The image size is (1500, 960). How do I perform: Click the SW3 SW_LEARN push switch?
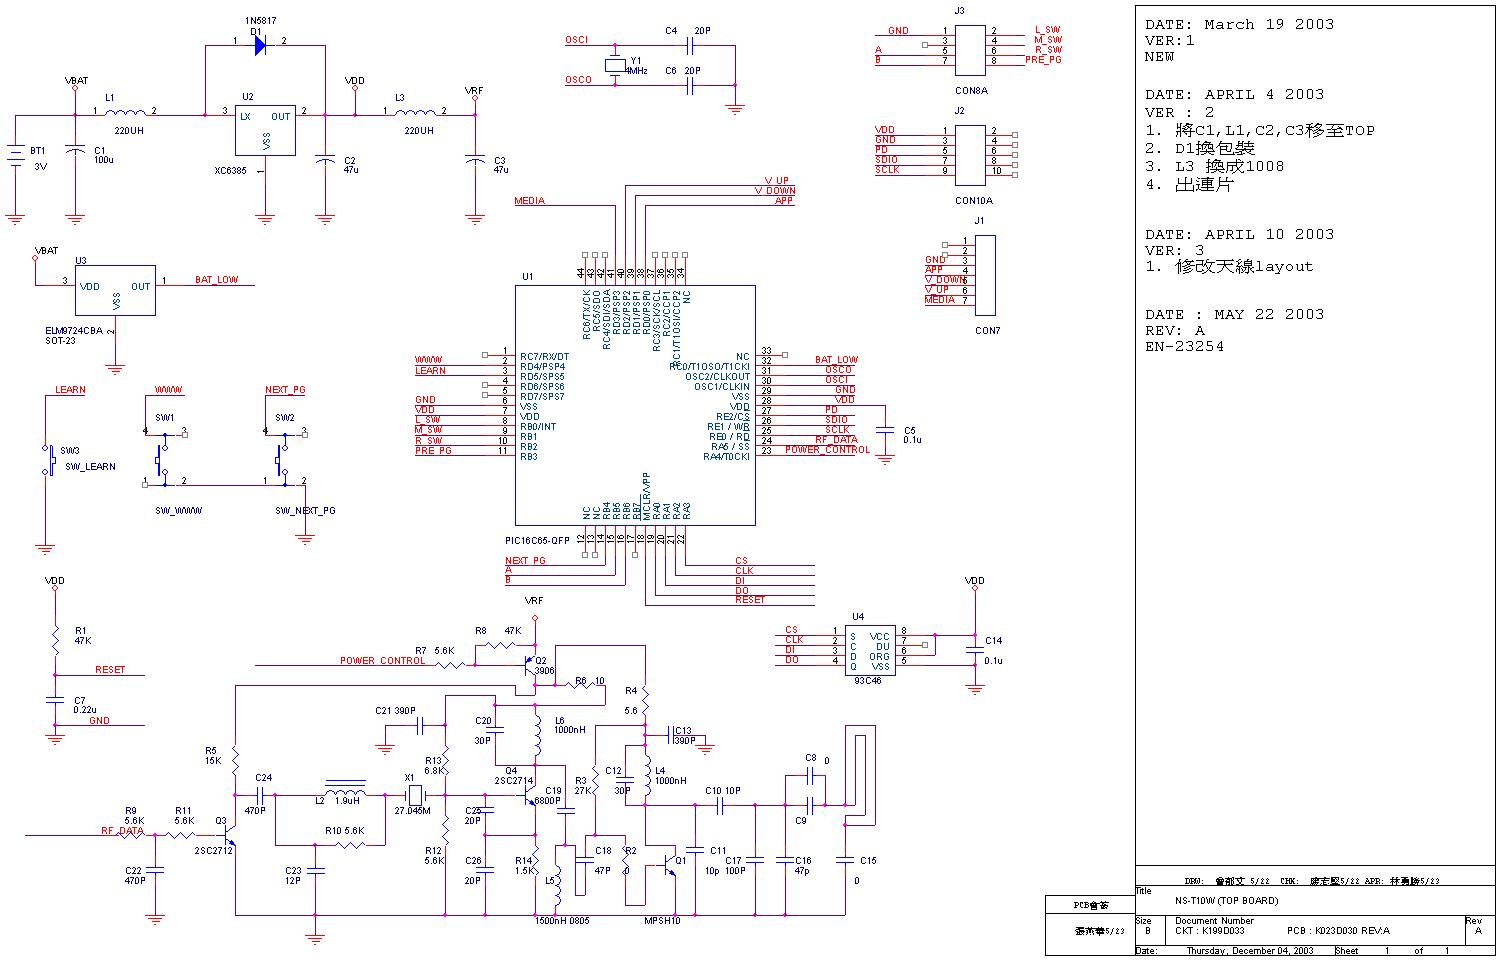(47, 459)
